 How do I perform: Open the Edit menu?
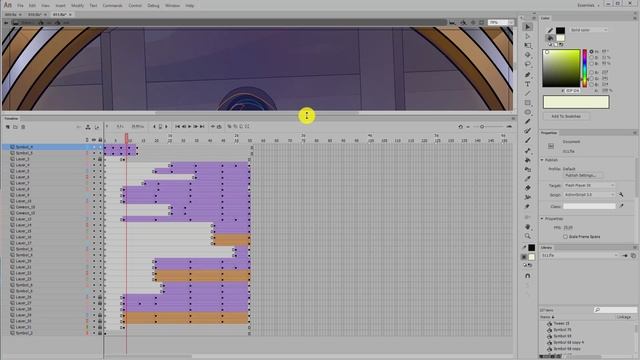(32, 6)
